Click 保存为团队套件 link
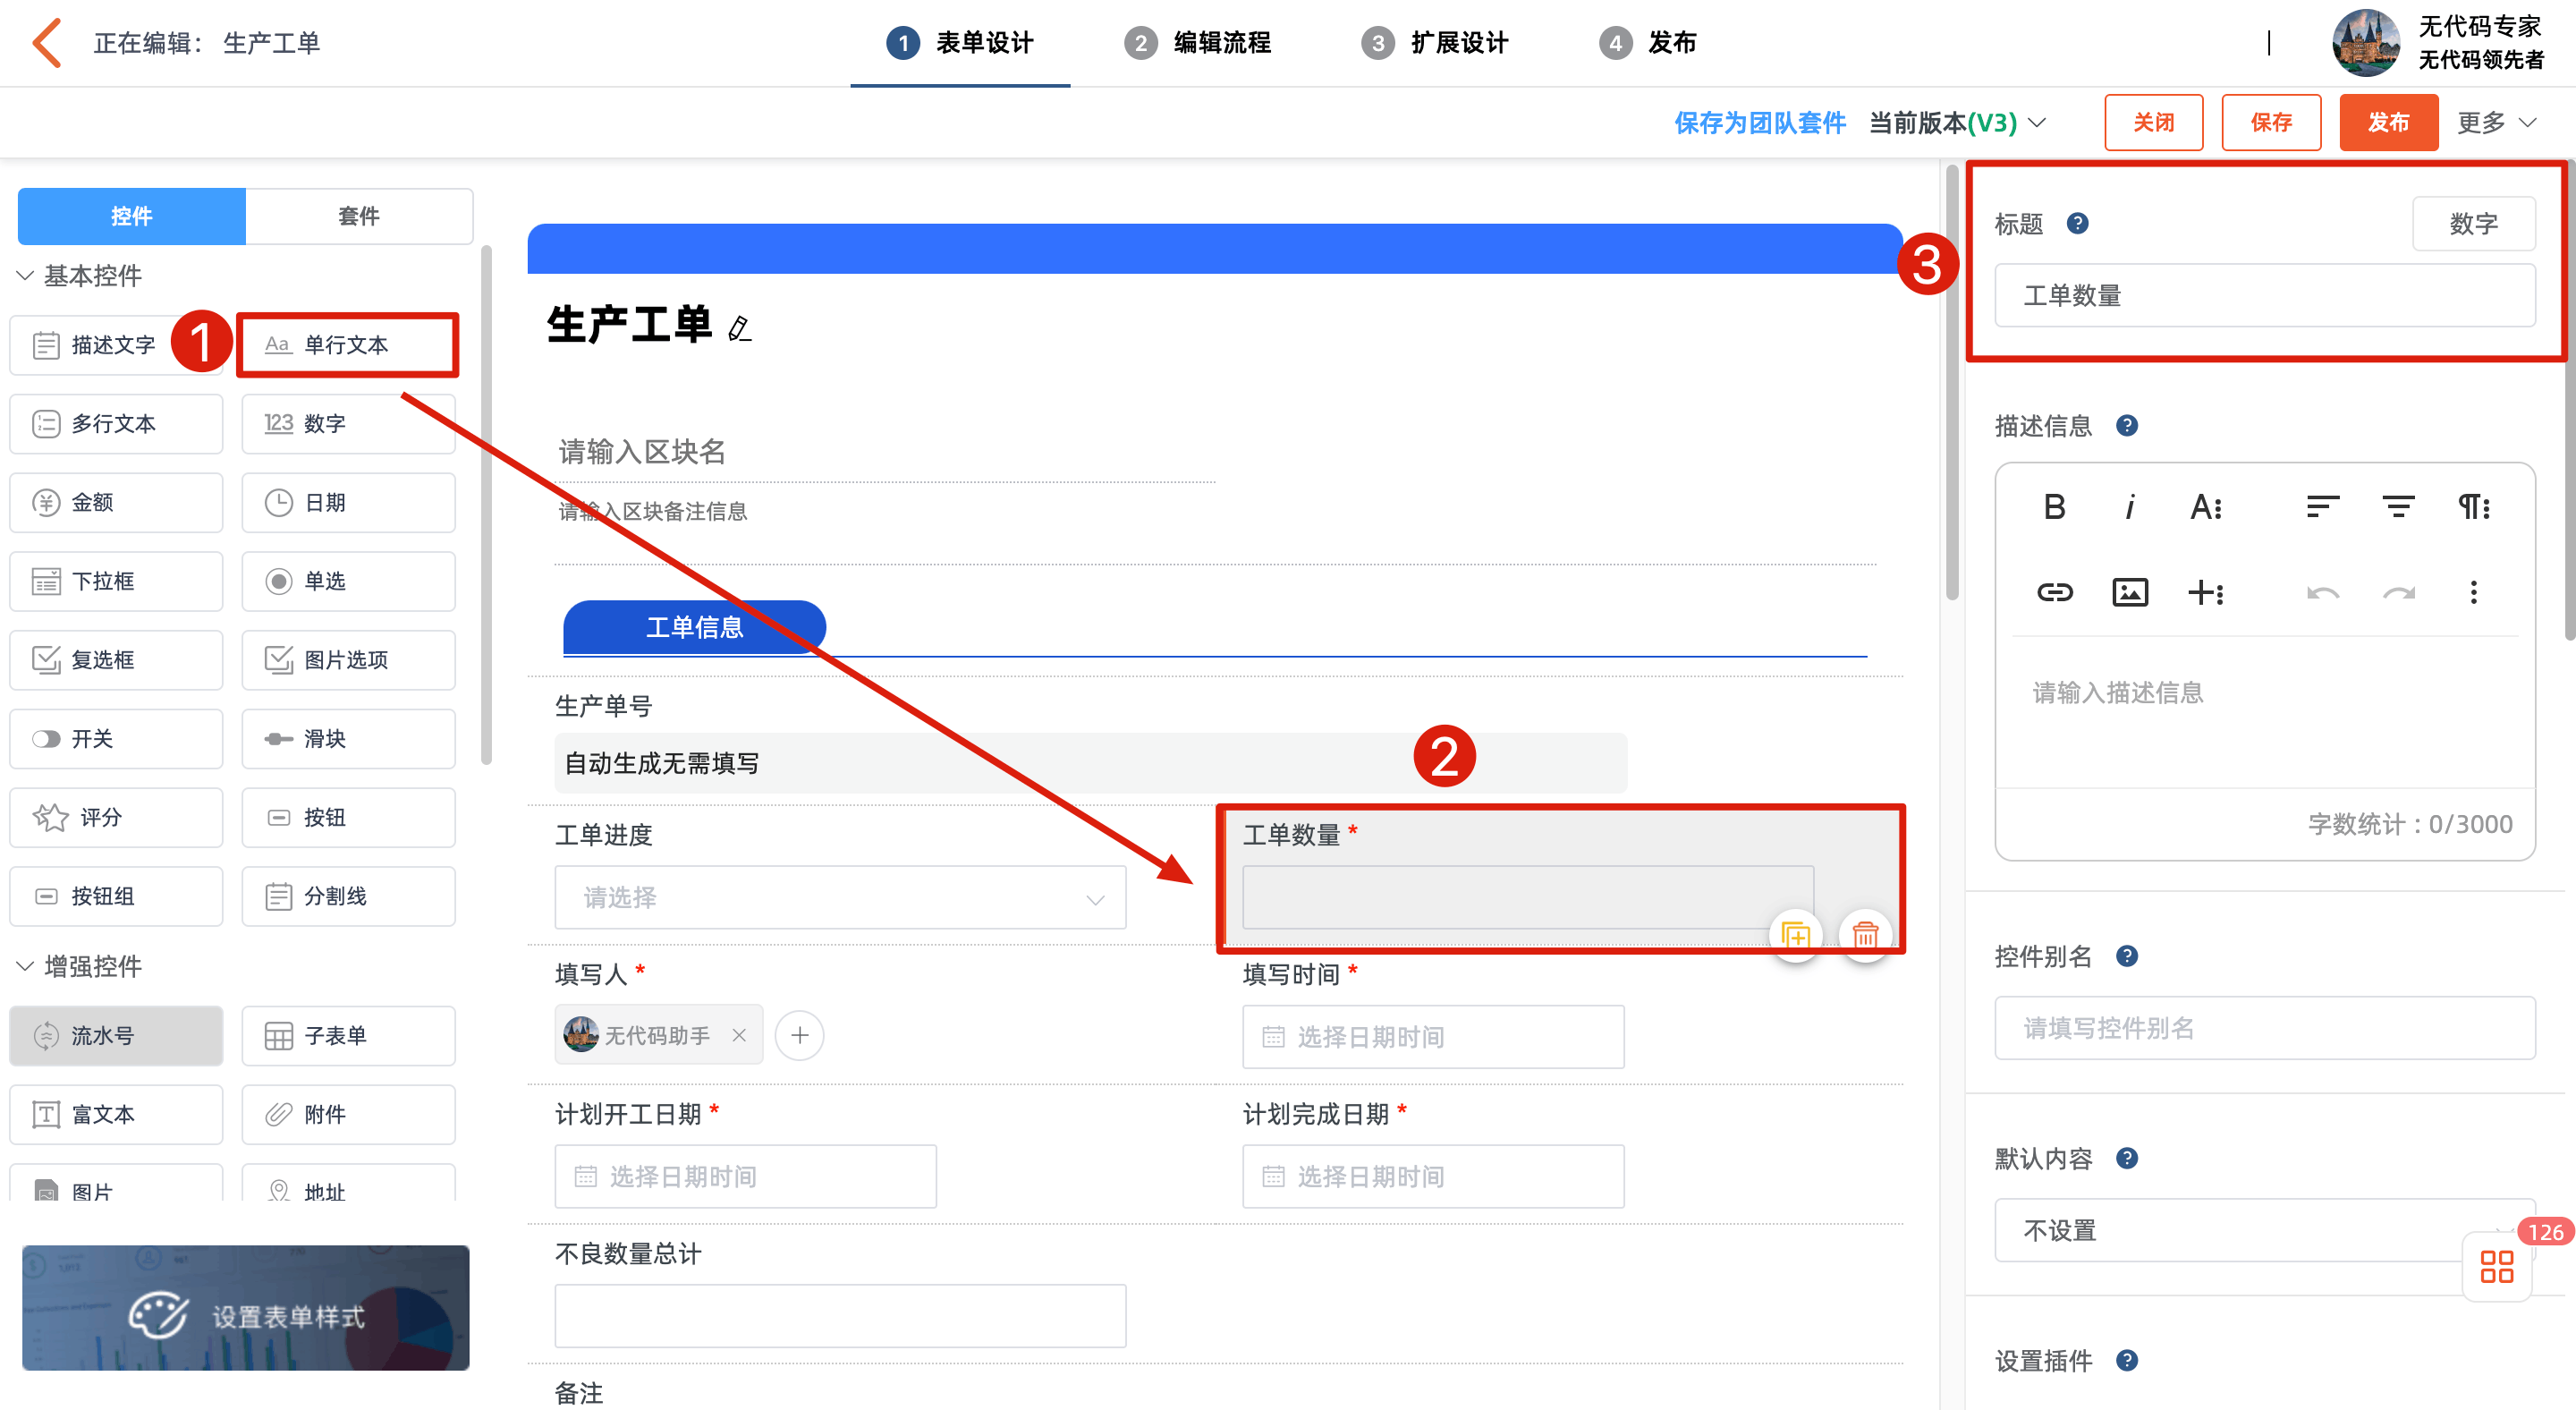 click(x=1759, y=123)
